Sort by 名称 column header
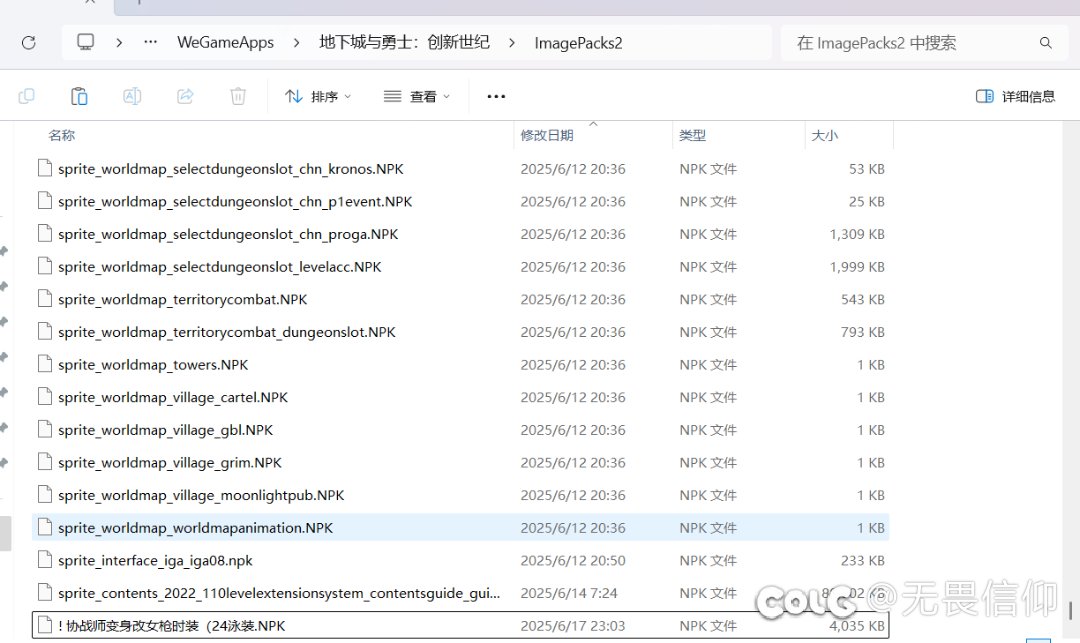This screenshot has width=1080, height=643. 61,135
